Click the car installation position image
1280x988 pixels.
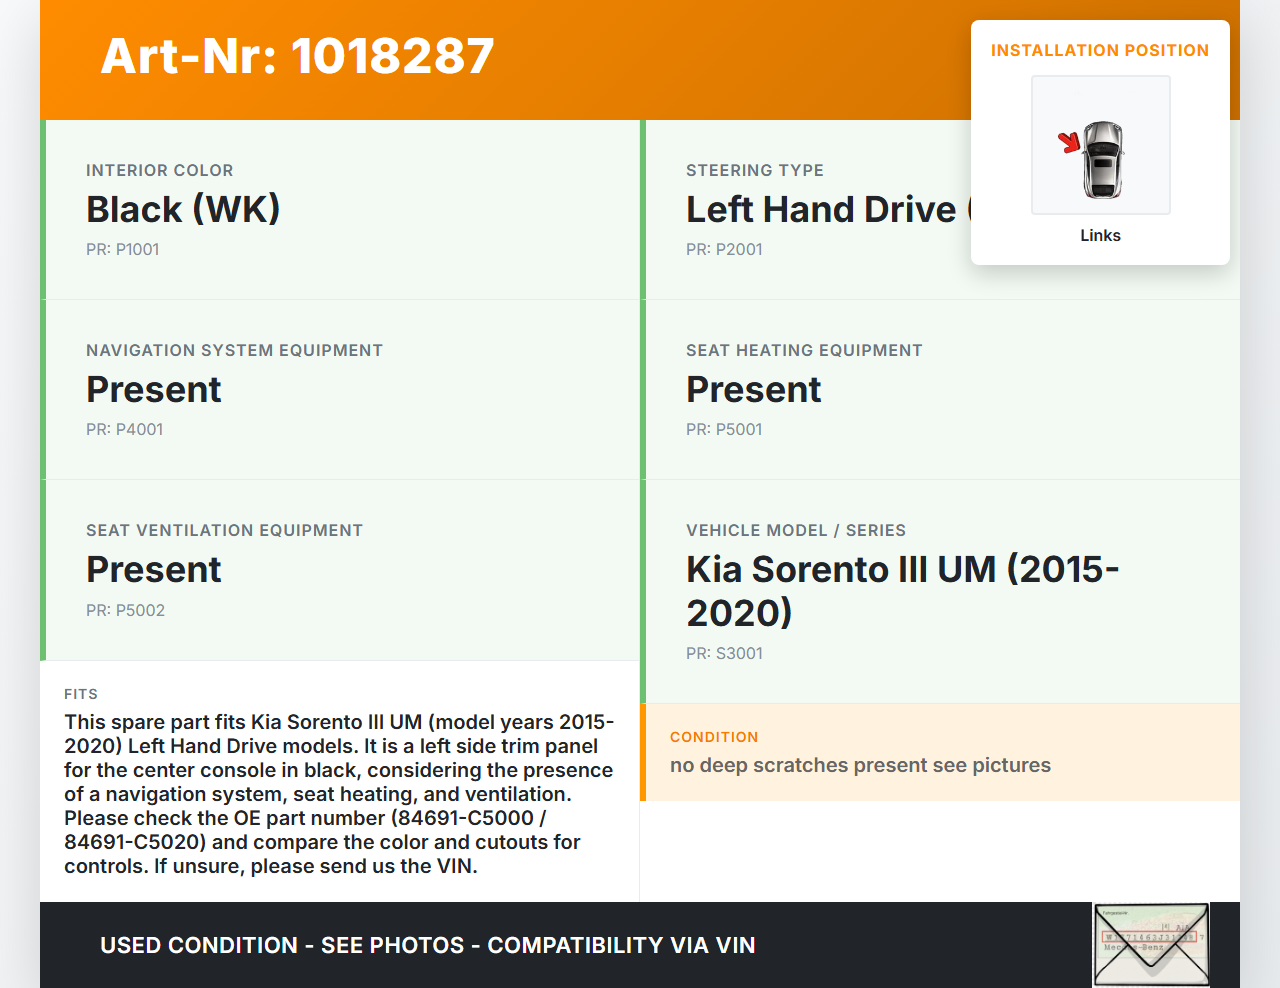pos(1100,145)
